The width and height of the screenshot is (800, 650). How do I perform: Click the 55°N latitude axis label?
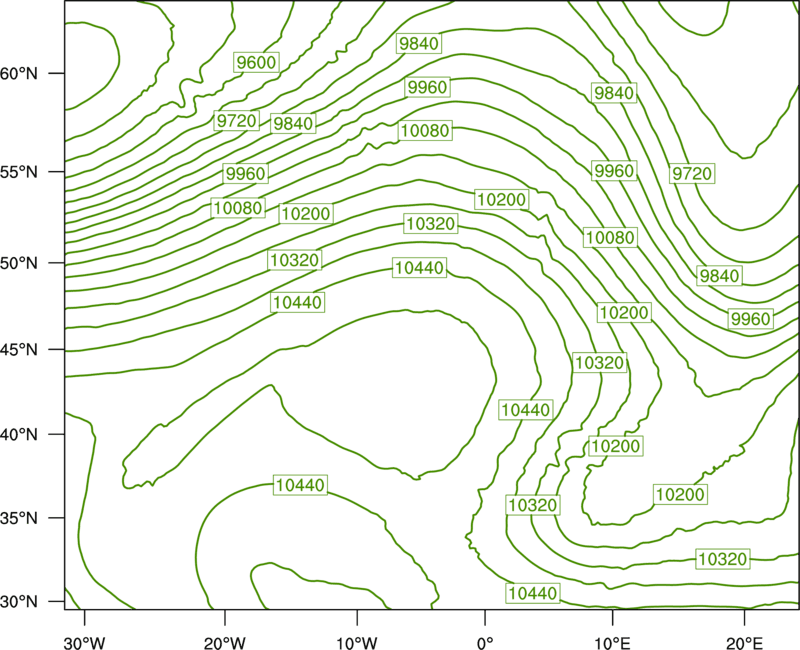coord(19,172)
